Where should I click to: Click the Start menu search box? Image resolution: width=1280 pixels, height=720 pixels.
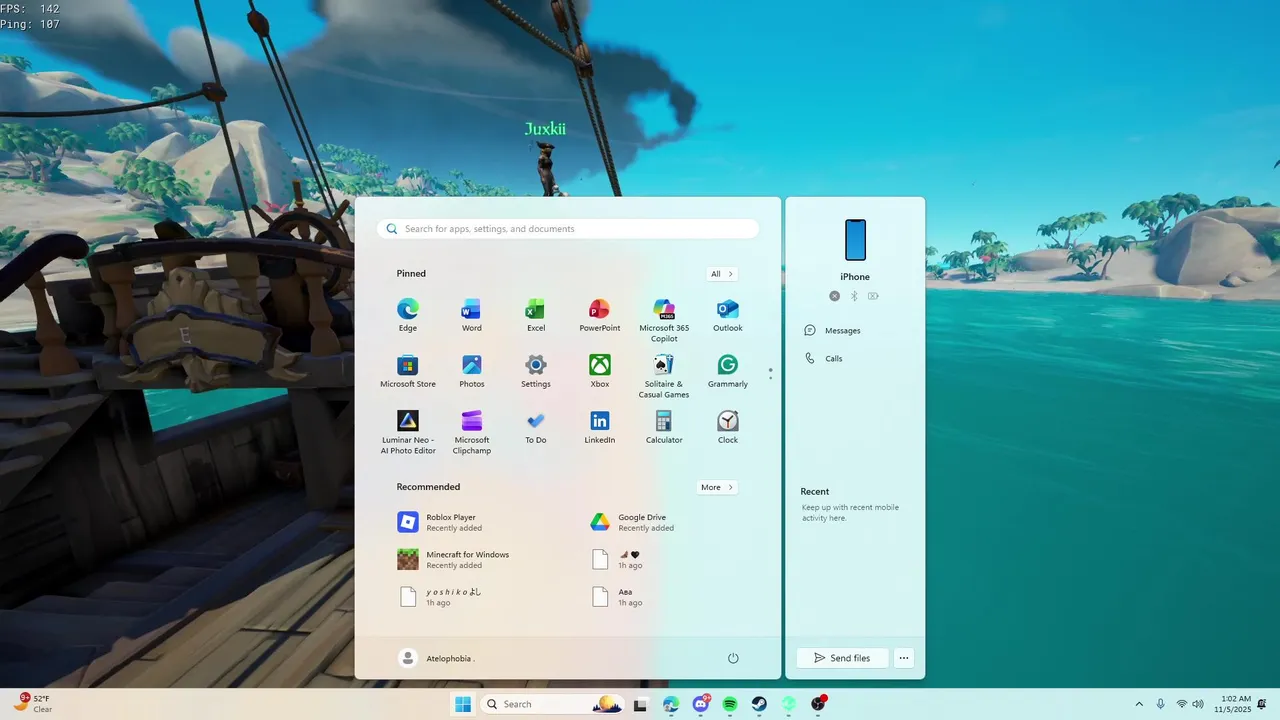568,229
